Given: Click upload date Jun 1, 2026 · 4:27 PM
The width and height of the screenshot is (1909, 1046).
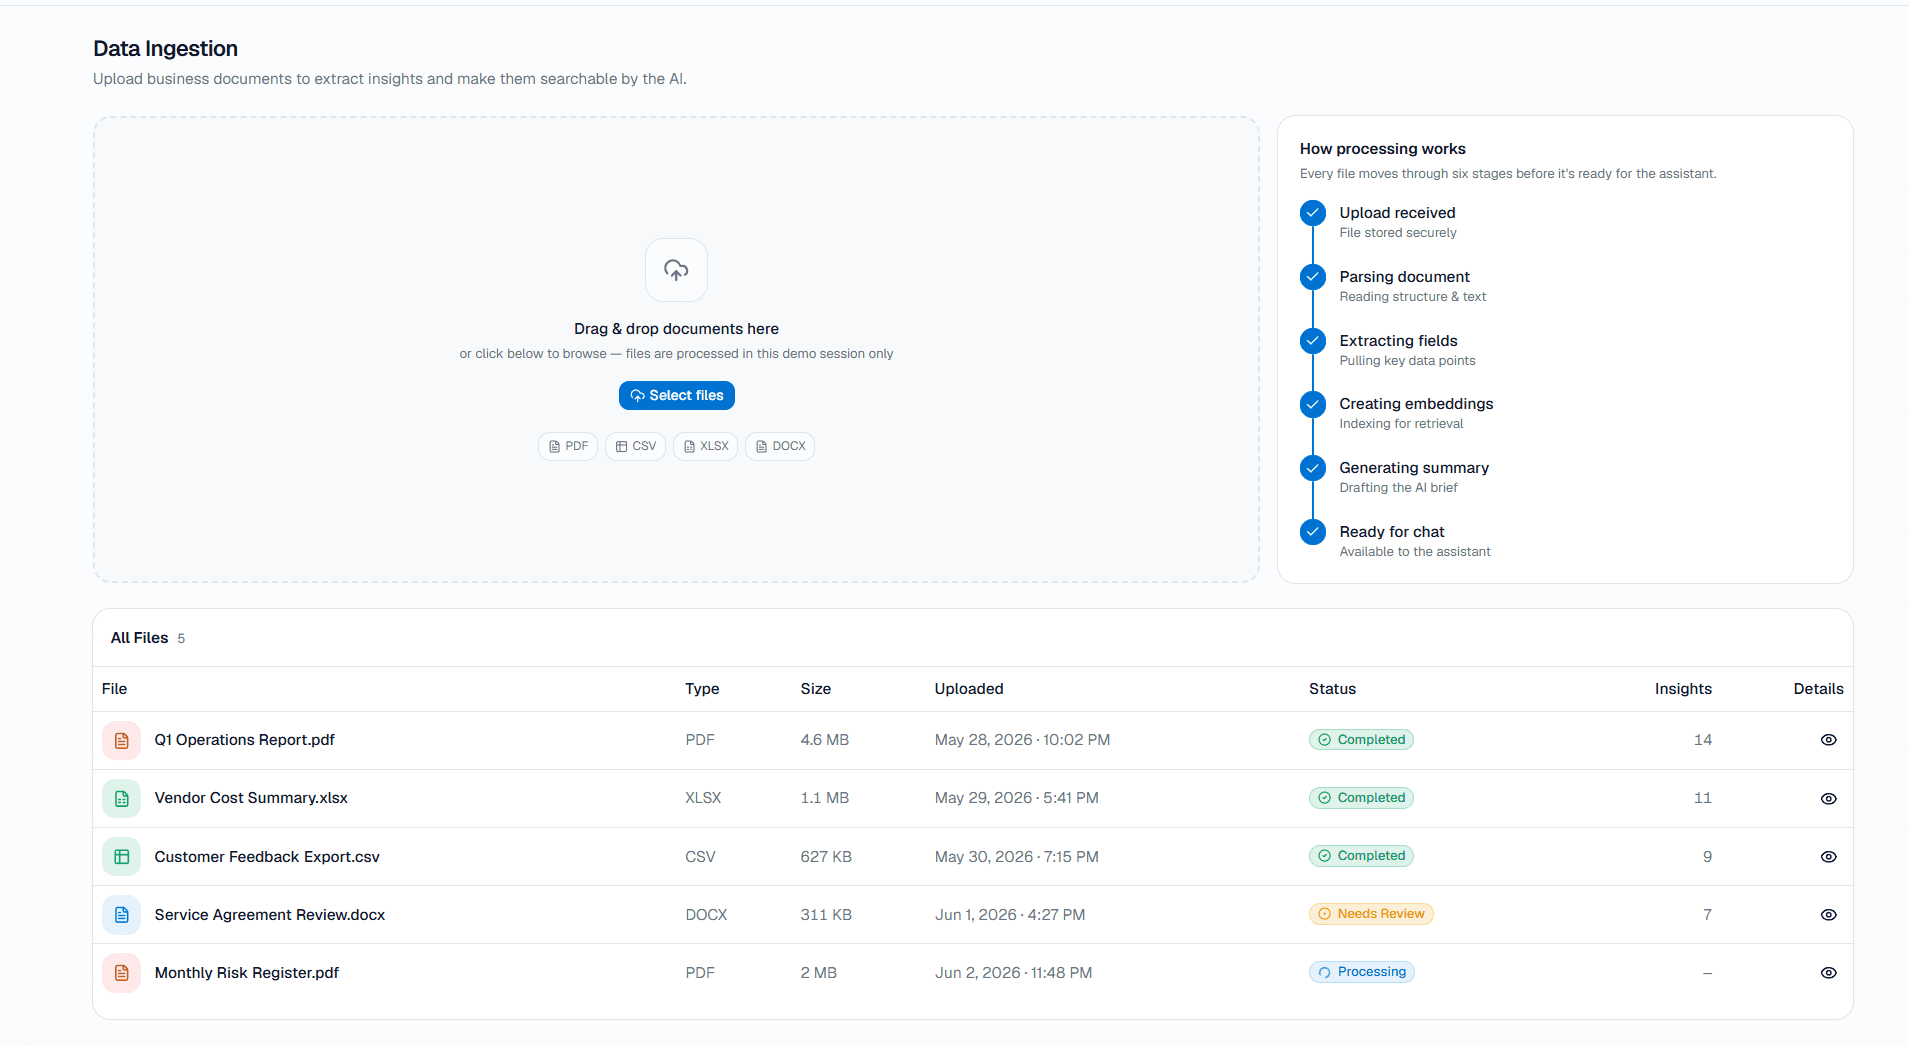Looking at the screenshot, I should click(1010, 915).
